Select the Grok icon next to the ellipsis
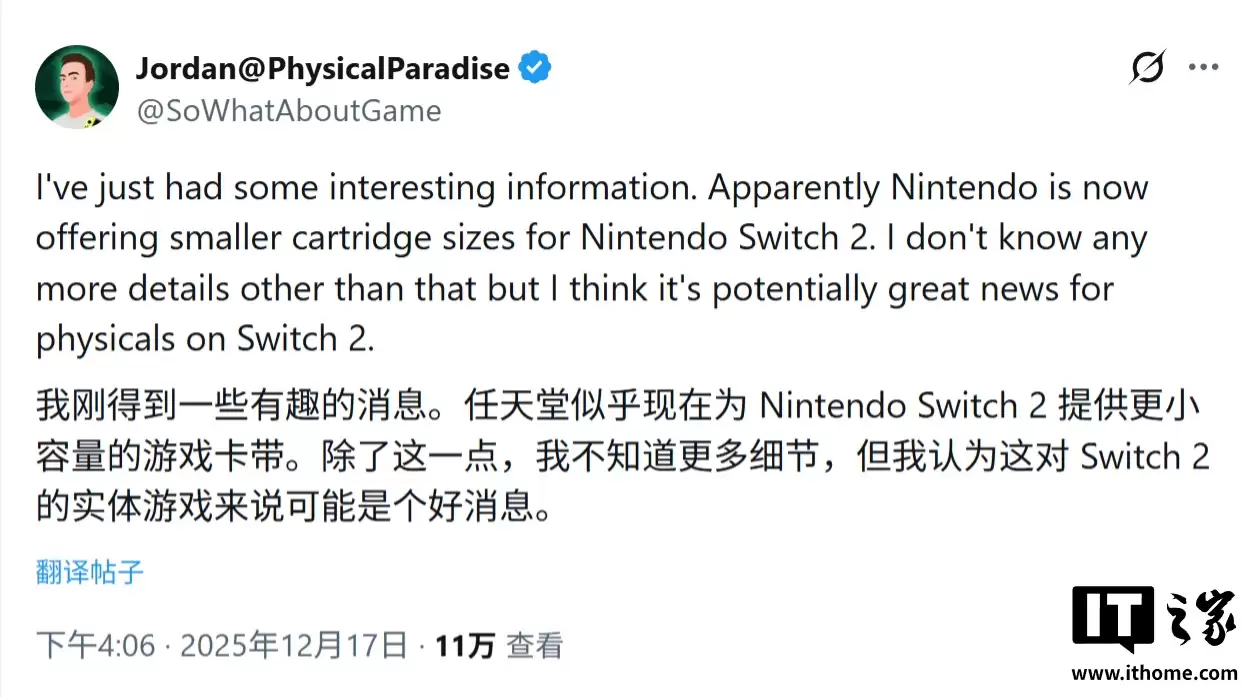Image resolution: width=1257 pixels, height=697 pixels. click(x=1149, y=66)
